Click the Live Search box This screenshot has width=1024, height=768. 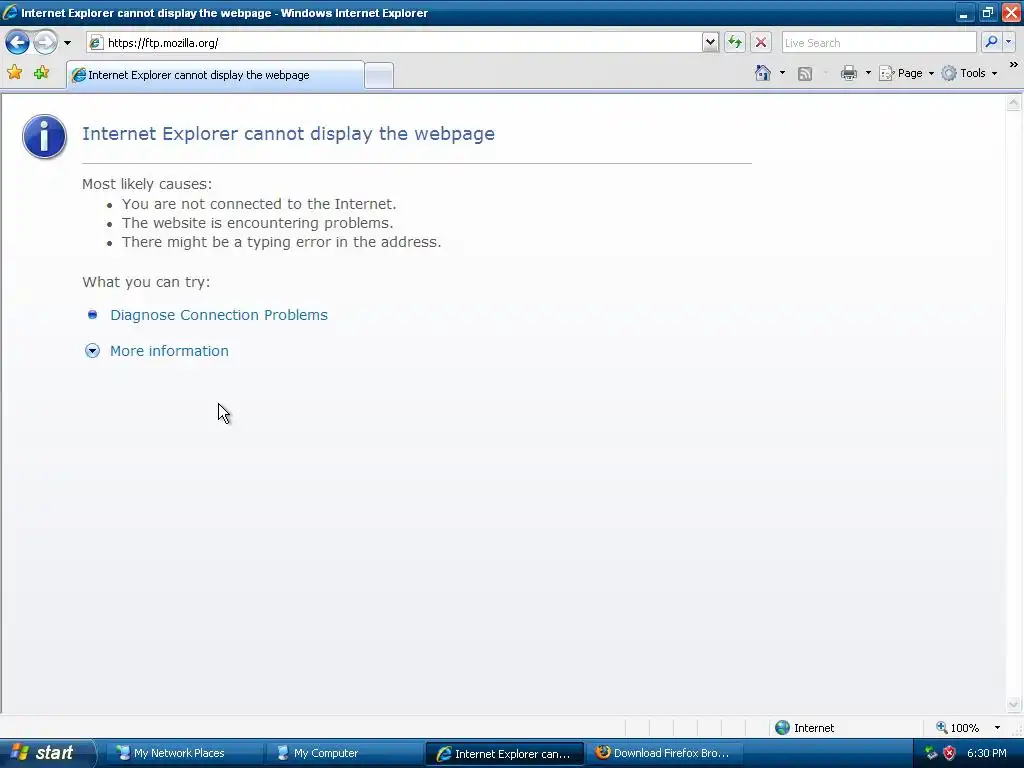[x=878, y=43]
